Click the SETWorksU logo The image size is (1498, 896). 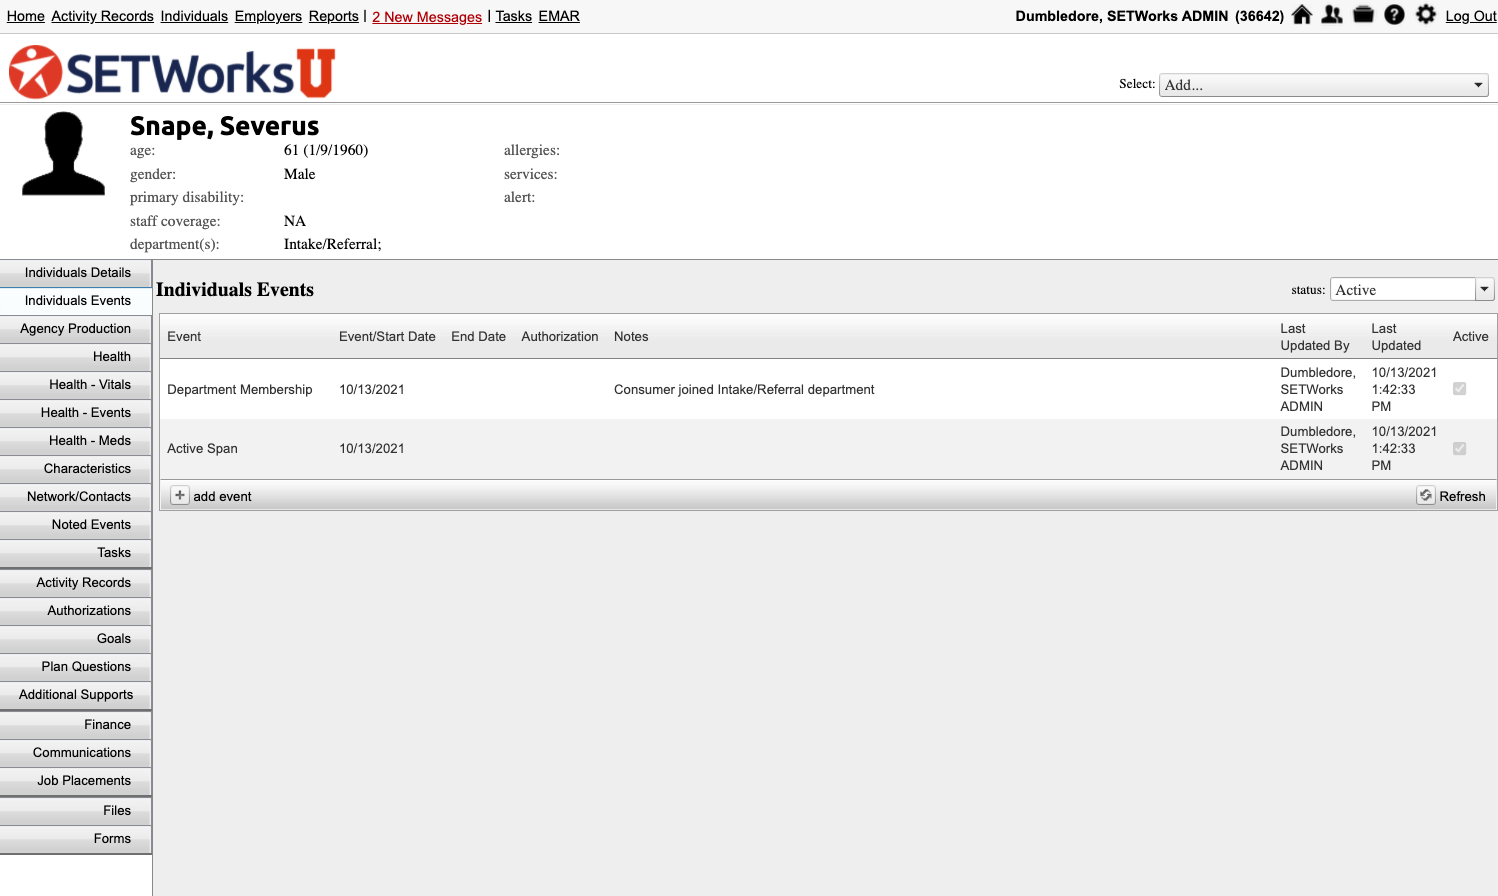[x=172, y=72]
